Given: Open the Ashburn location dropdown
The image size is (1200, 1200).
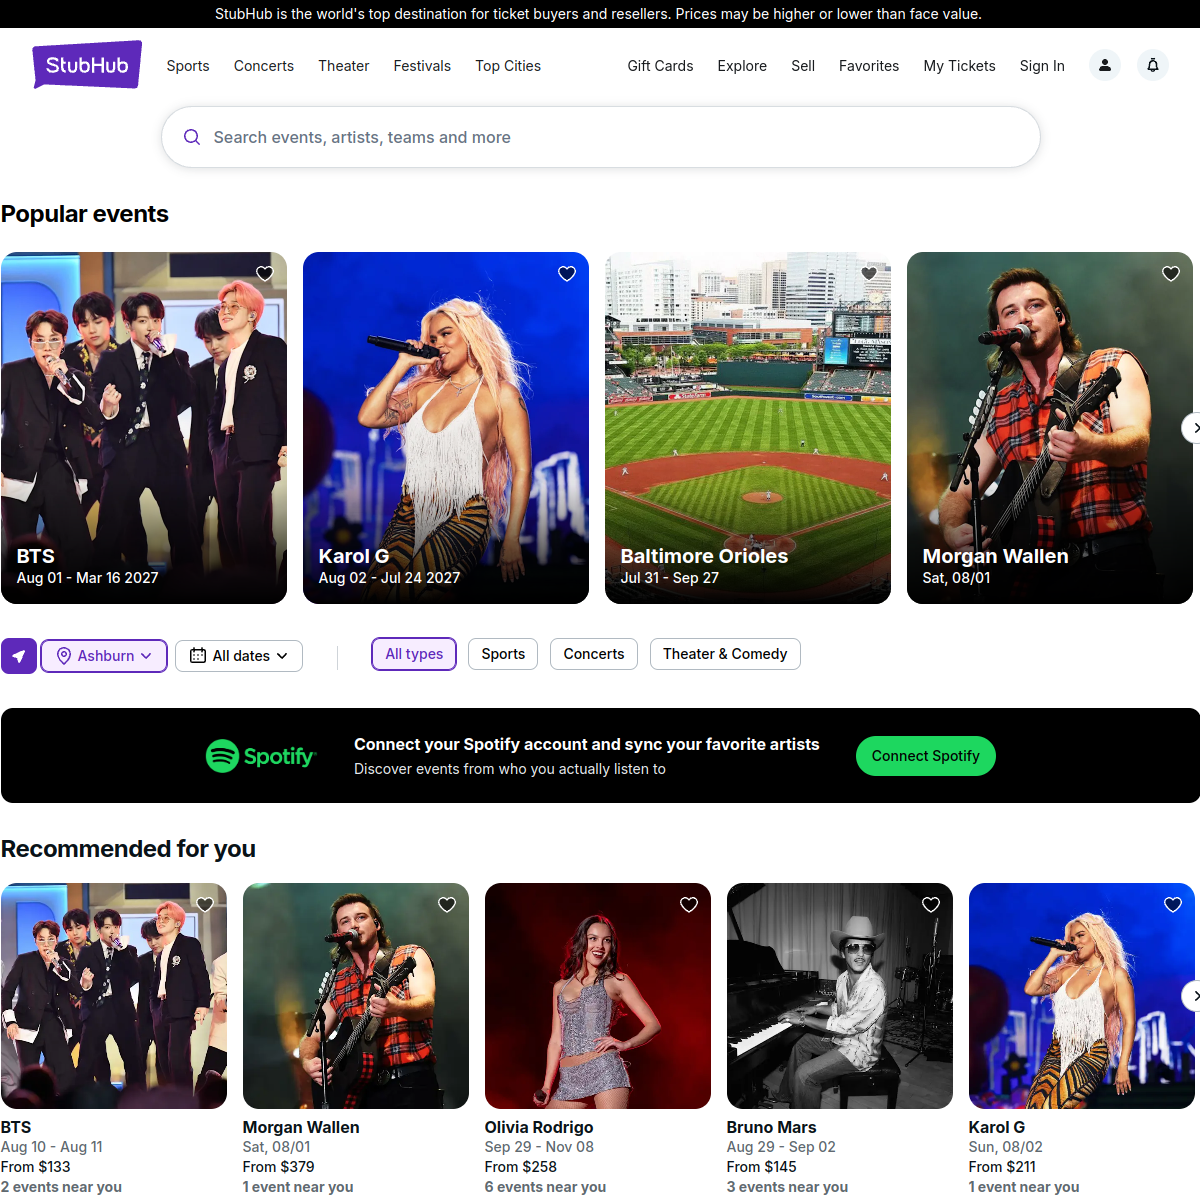Looking at the screenshot, I should [x=104, y=656].
